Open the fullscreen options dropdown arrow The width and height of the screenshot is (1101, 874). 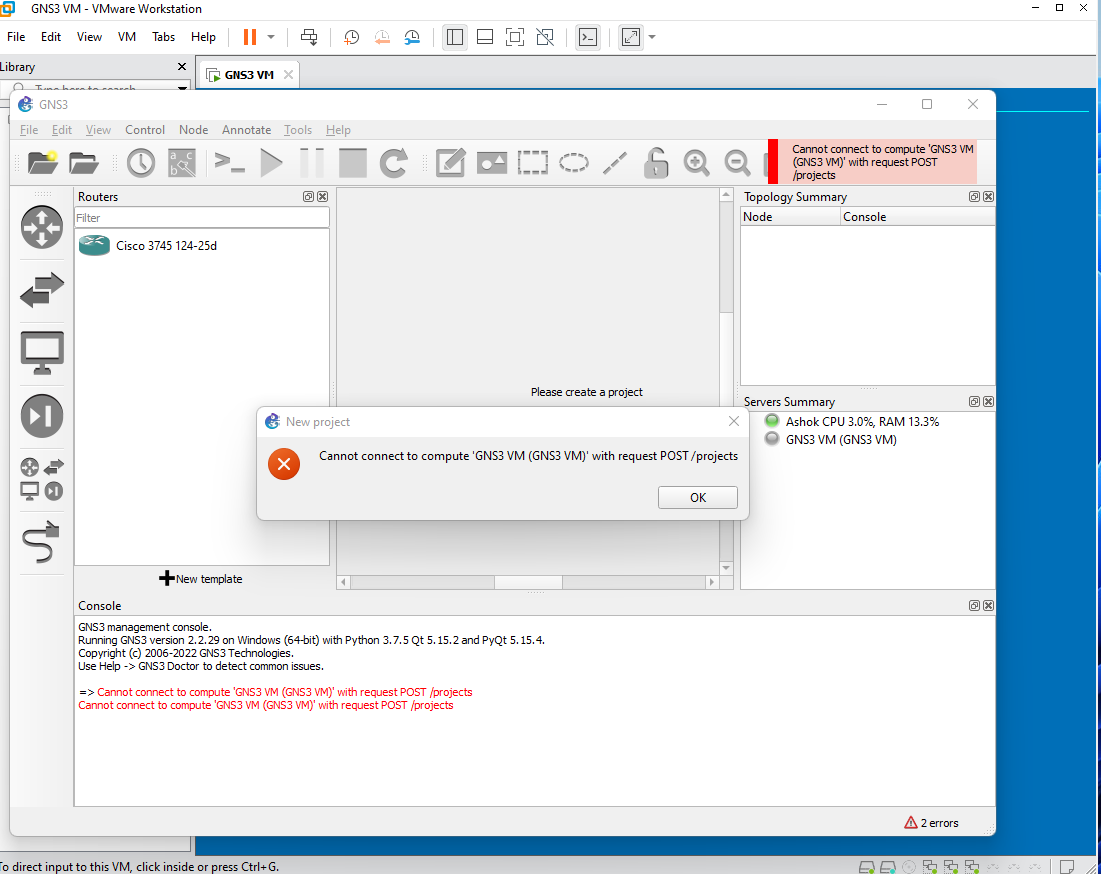651,37
